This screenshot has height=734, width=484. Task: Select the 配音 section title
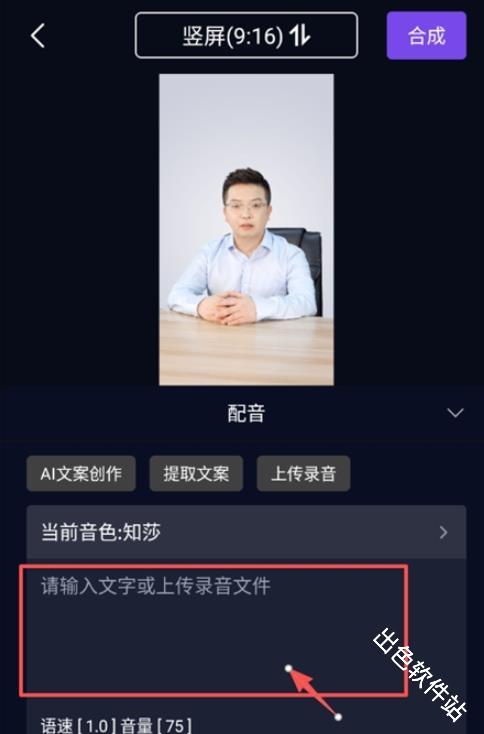click(246, 413)
